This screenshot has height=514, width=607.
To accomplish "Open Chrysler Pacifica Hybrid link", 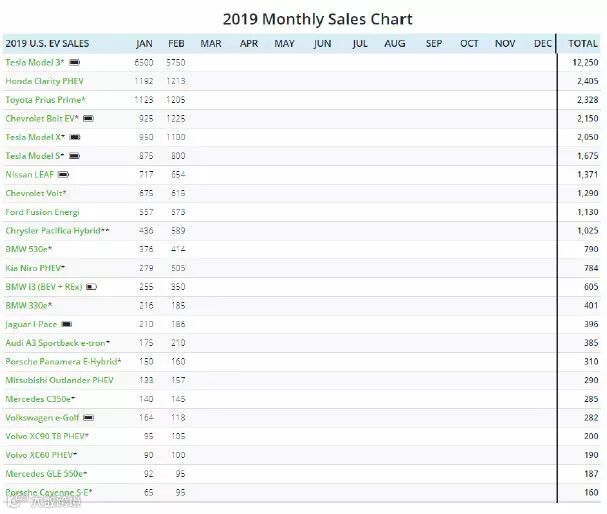I will [57, 231].
